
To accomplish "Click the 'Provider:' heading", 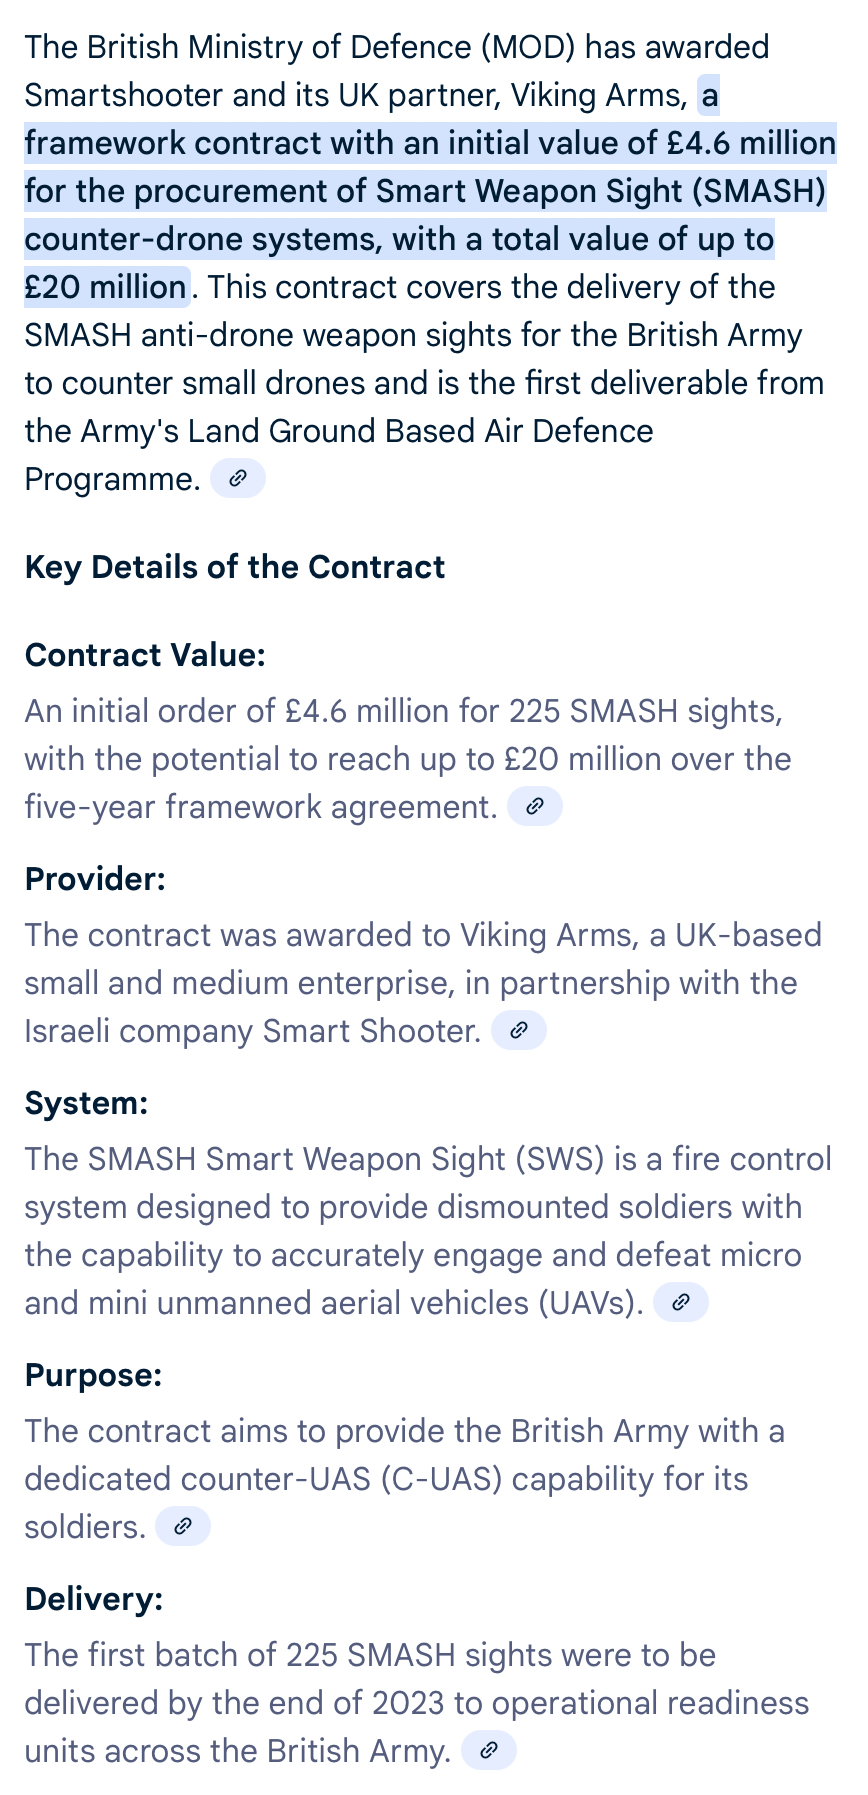I will click(95, 879).
